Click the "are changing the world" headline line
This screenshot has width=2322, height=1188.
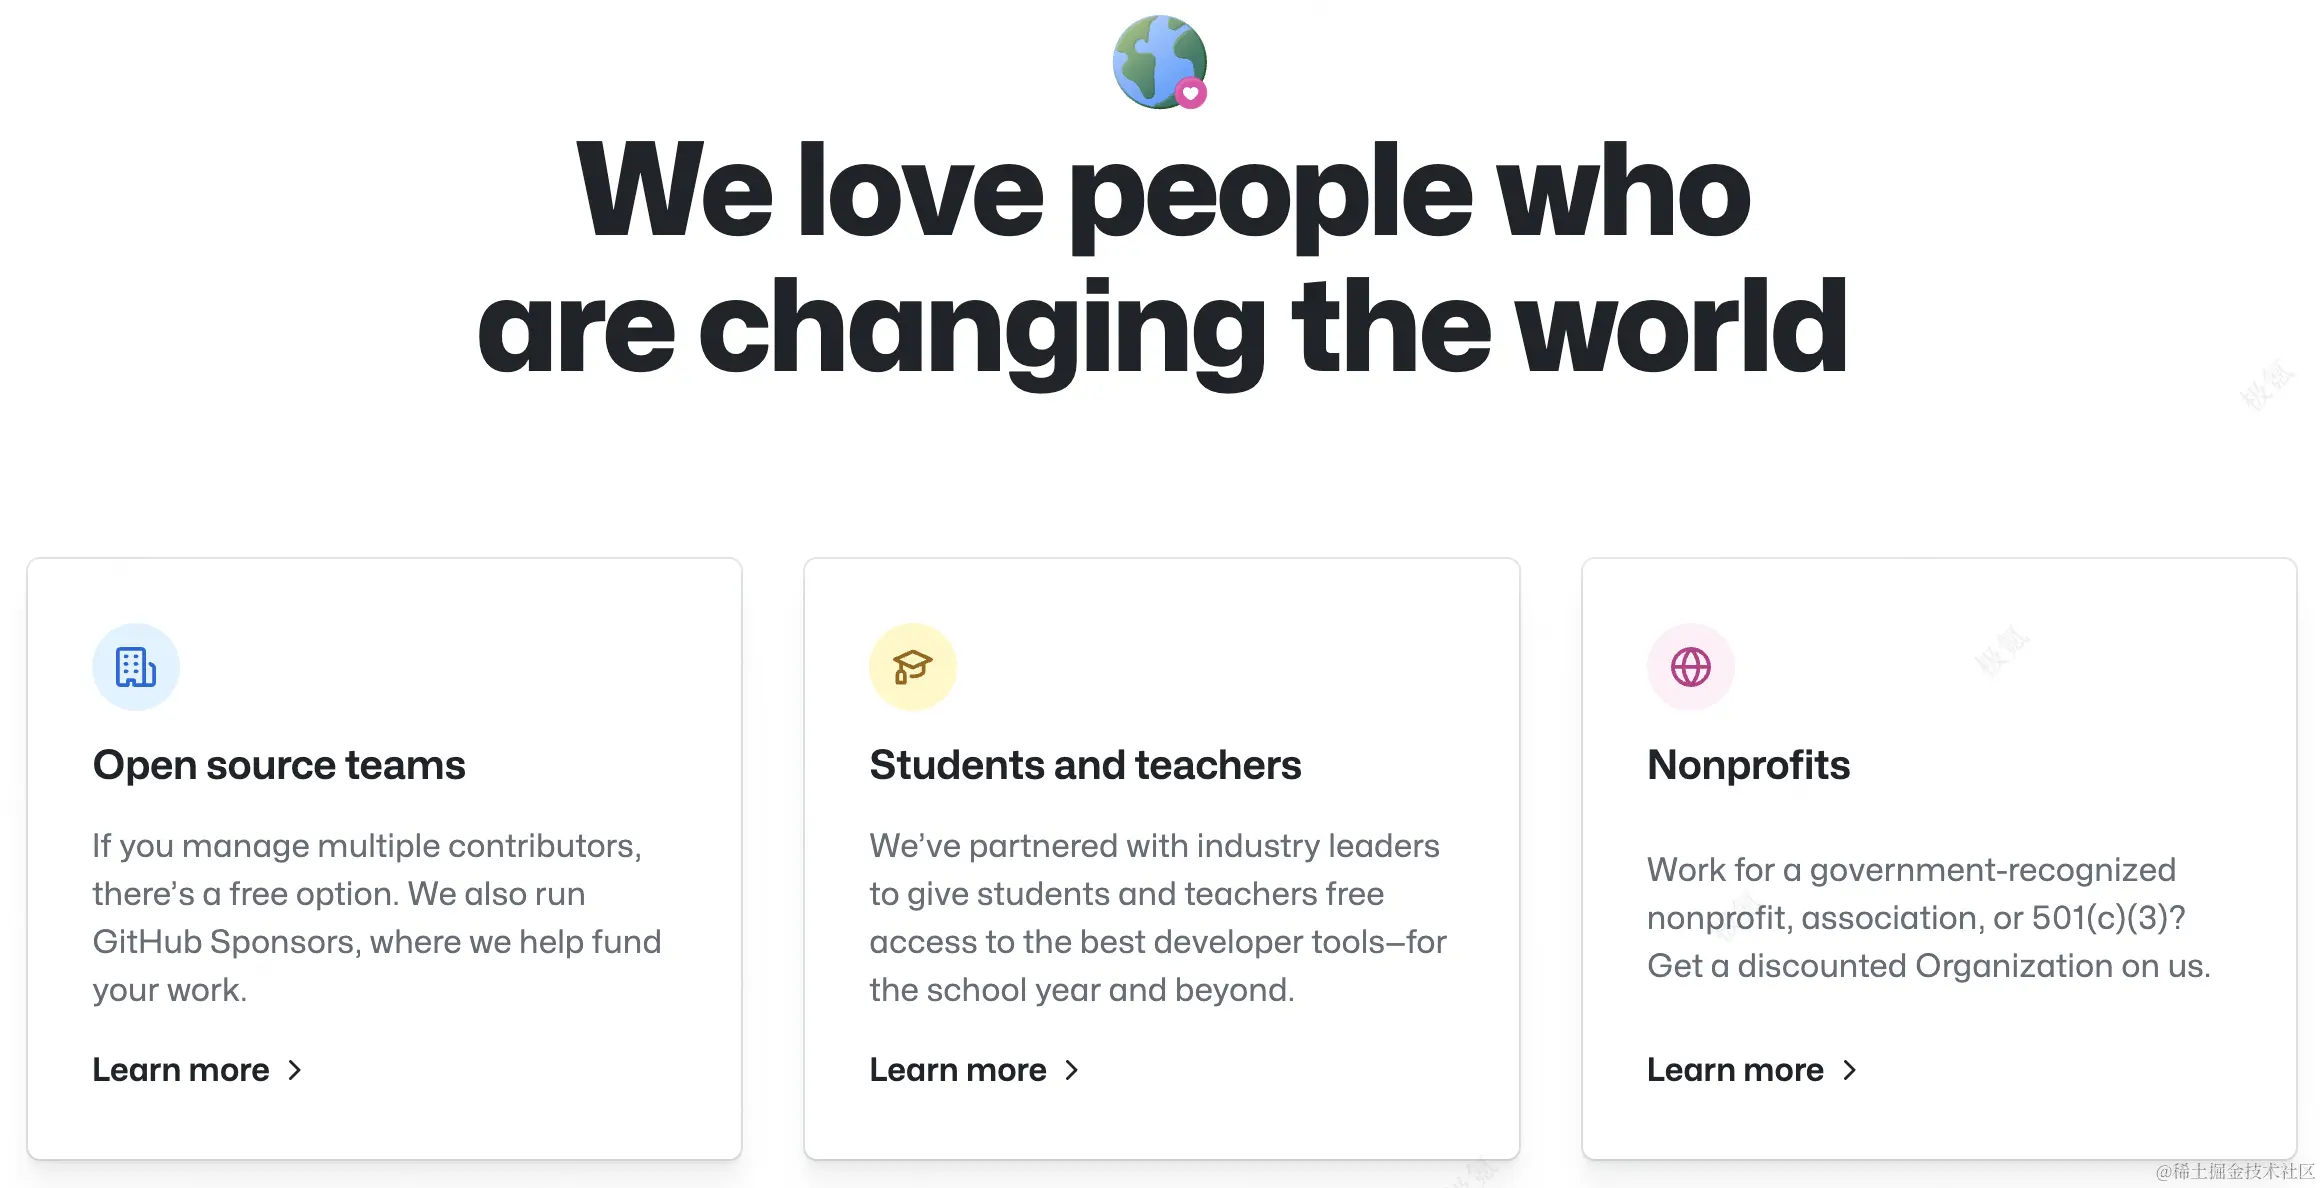coord(1162,328)
